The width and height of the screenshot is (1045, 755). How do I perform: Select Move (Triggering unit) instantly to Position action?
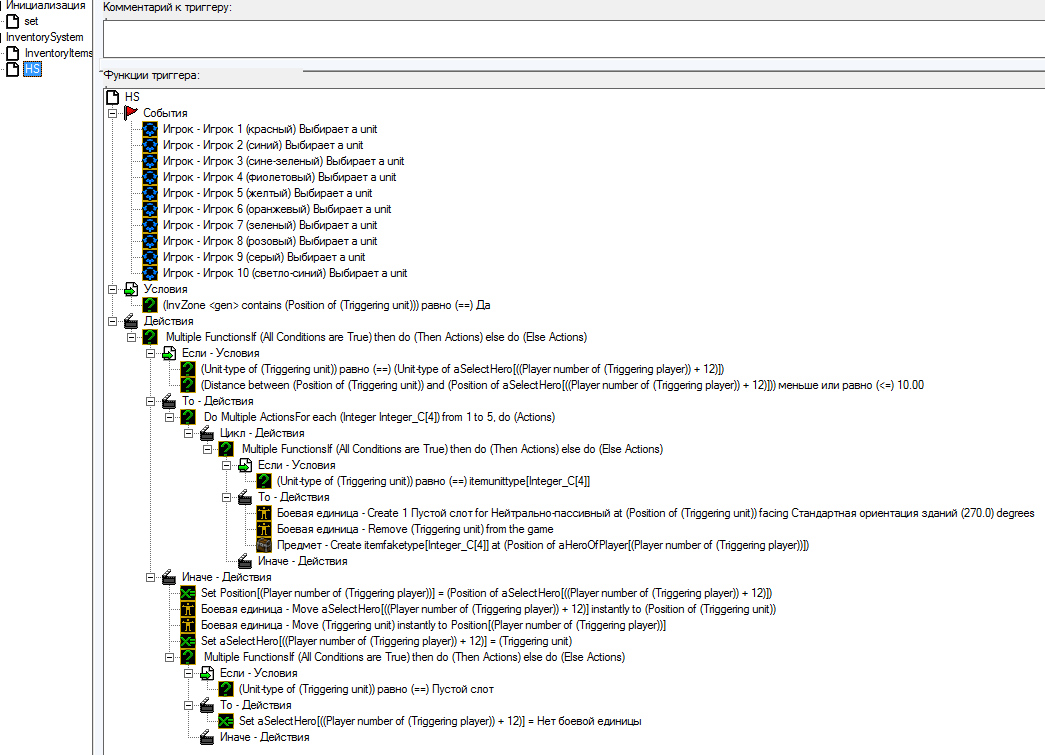click(433, 625)
